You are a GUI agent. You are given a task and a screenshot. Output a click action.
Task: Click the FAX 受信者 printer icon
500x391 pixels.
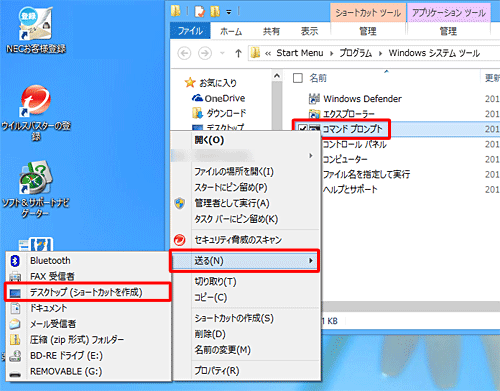coord(15,277)
